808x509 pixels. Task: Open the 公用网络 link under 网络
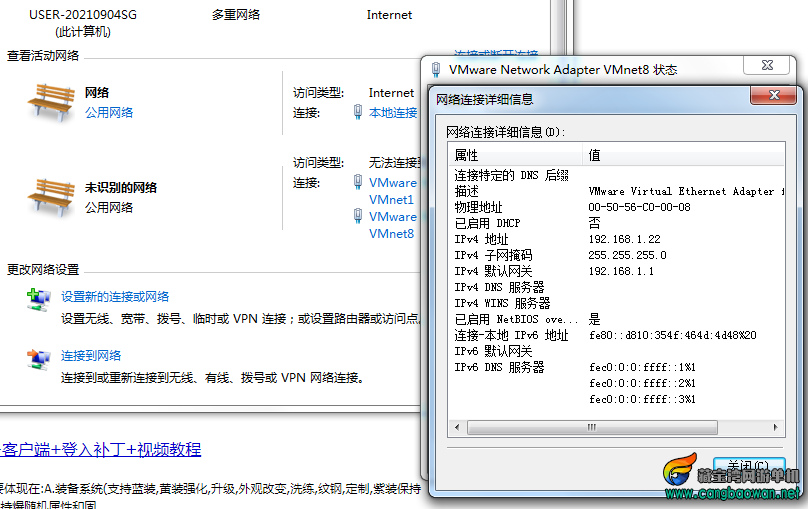coord(109,112)
